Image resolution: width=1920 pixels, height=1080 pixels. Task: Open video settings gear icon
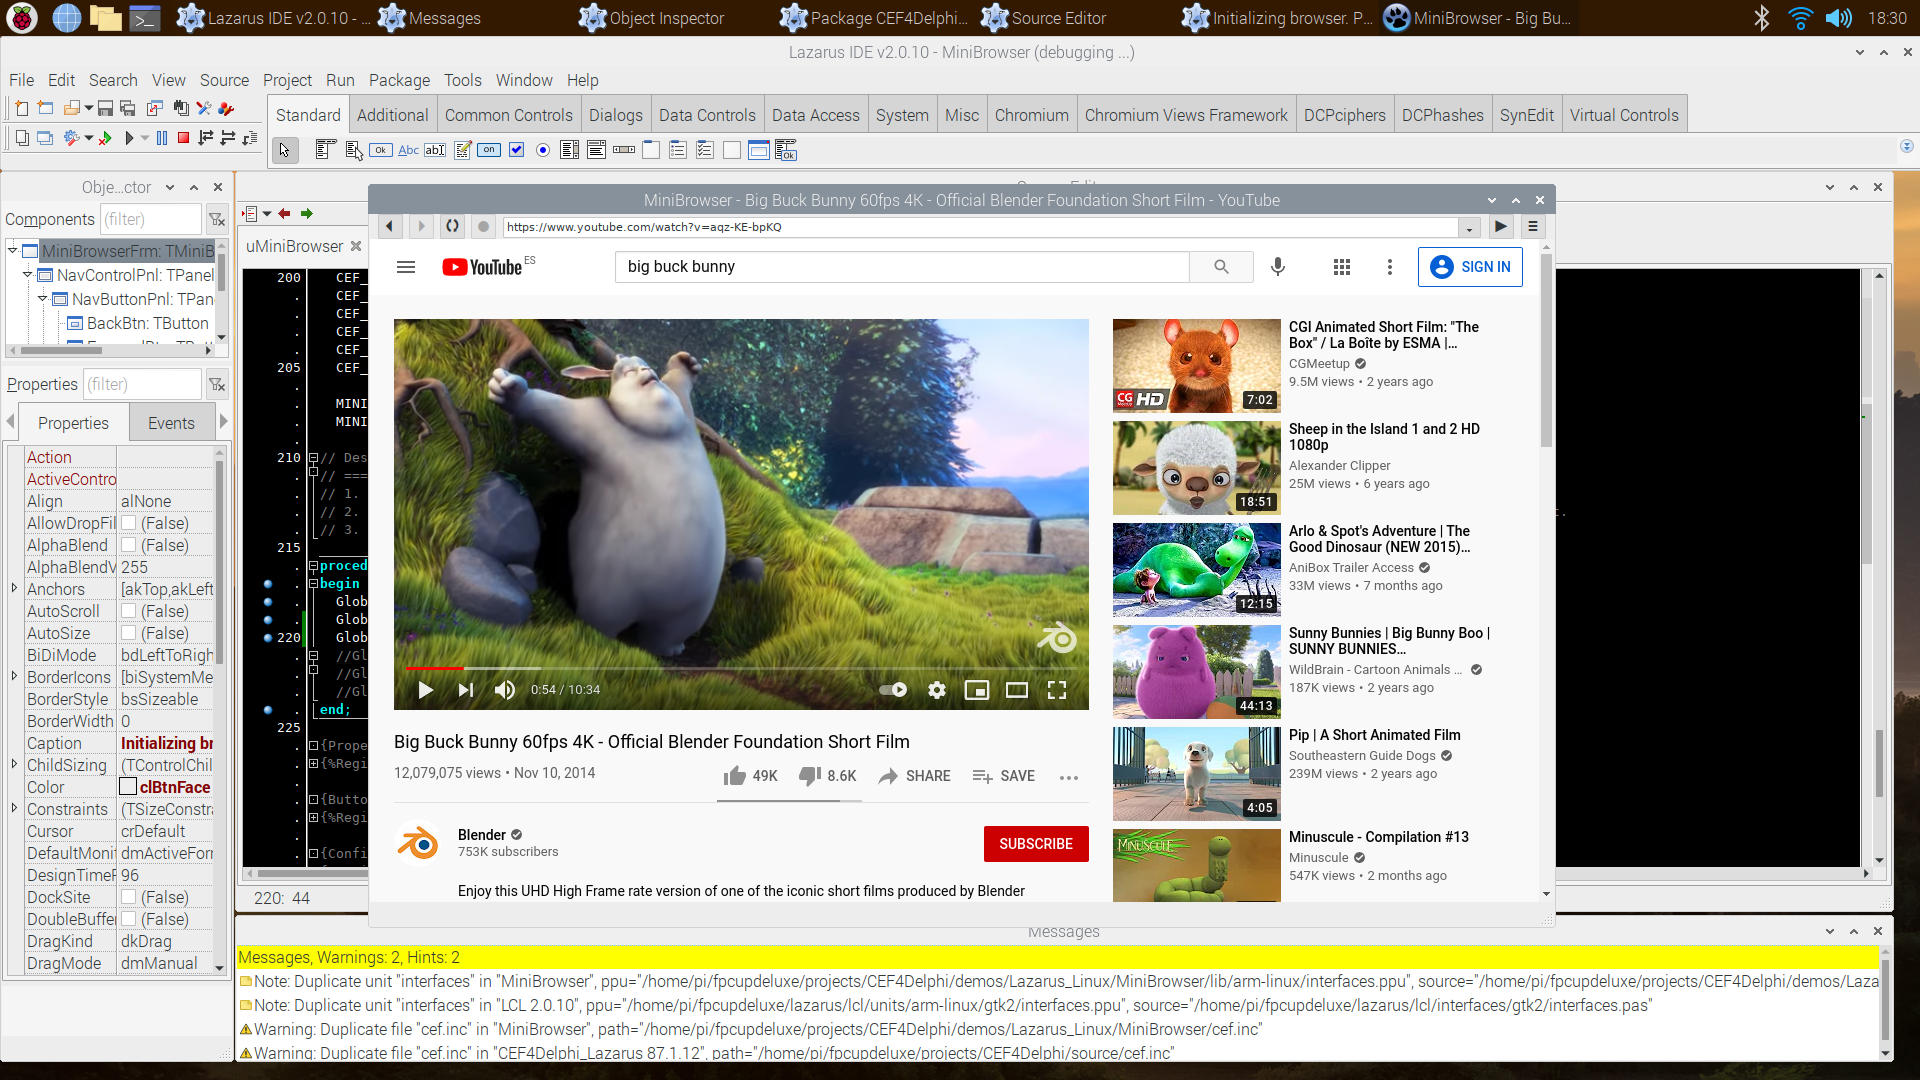tap(937, 690)
